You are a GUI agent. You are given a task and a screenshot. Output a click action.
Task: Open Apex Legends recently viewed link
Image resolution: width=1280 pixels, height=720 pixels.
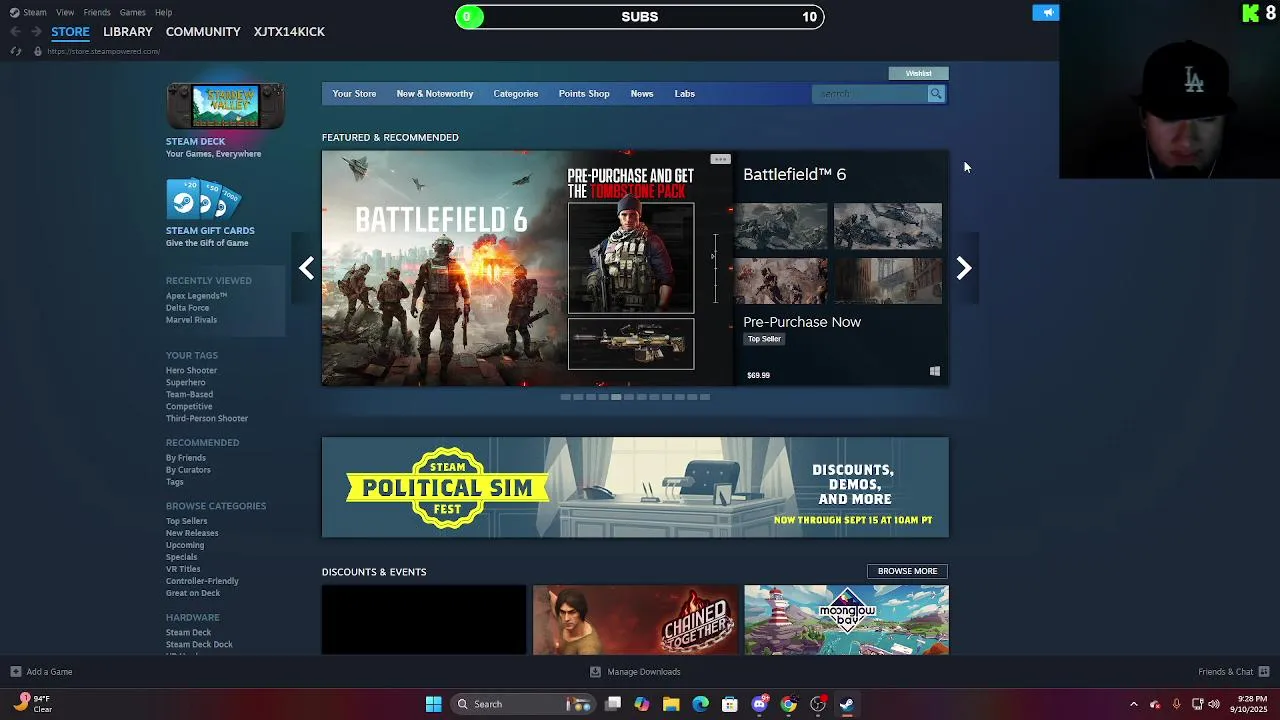pyautogui.click(x=196, y=296)
